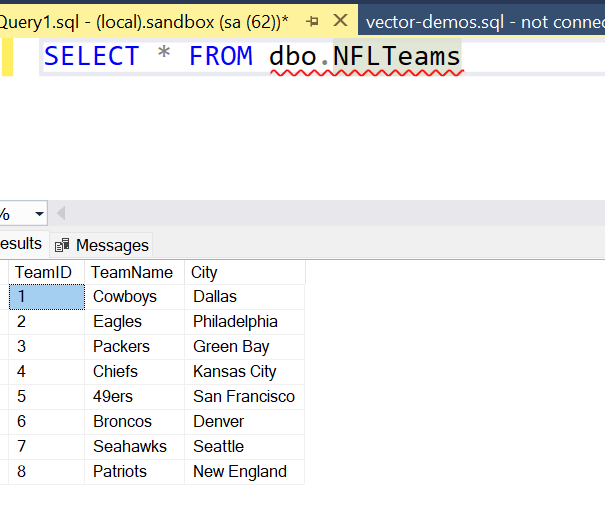
Task: Select the San Francisco cell
Action: click(x=245, y=397)
